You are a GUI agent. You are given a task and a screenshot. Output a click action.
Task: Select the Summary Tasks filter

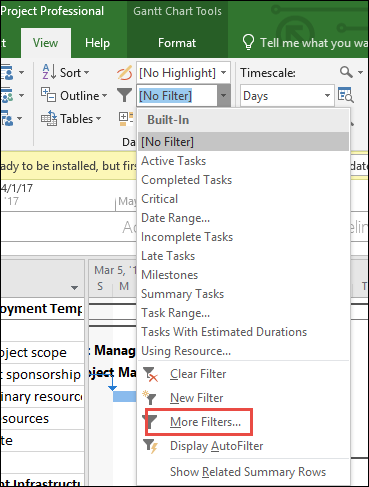coord(244,294)
